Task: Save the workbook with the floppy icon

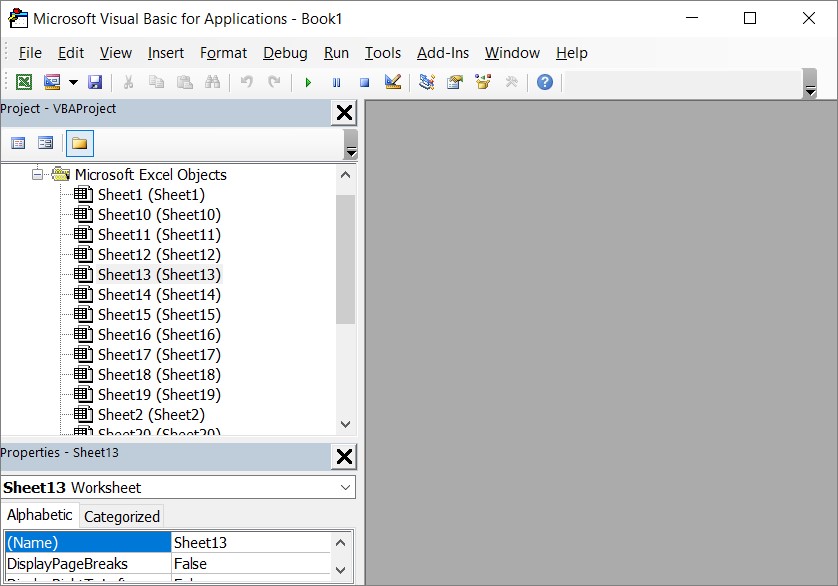Action: coord(95,82)
